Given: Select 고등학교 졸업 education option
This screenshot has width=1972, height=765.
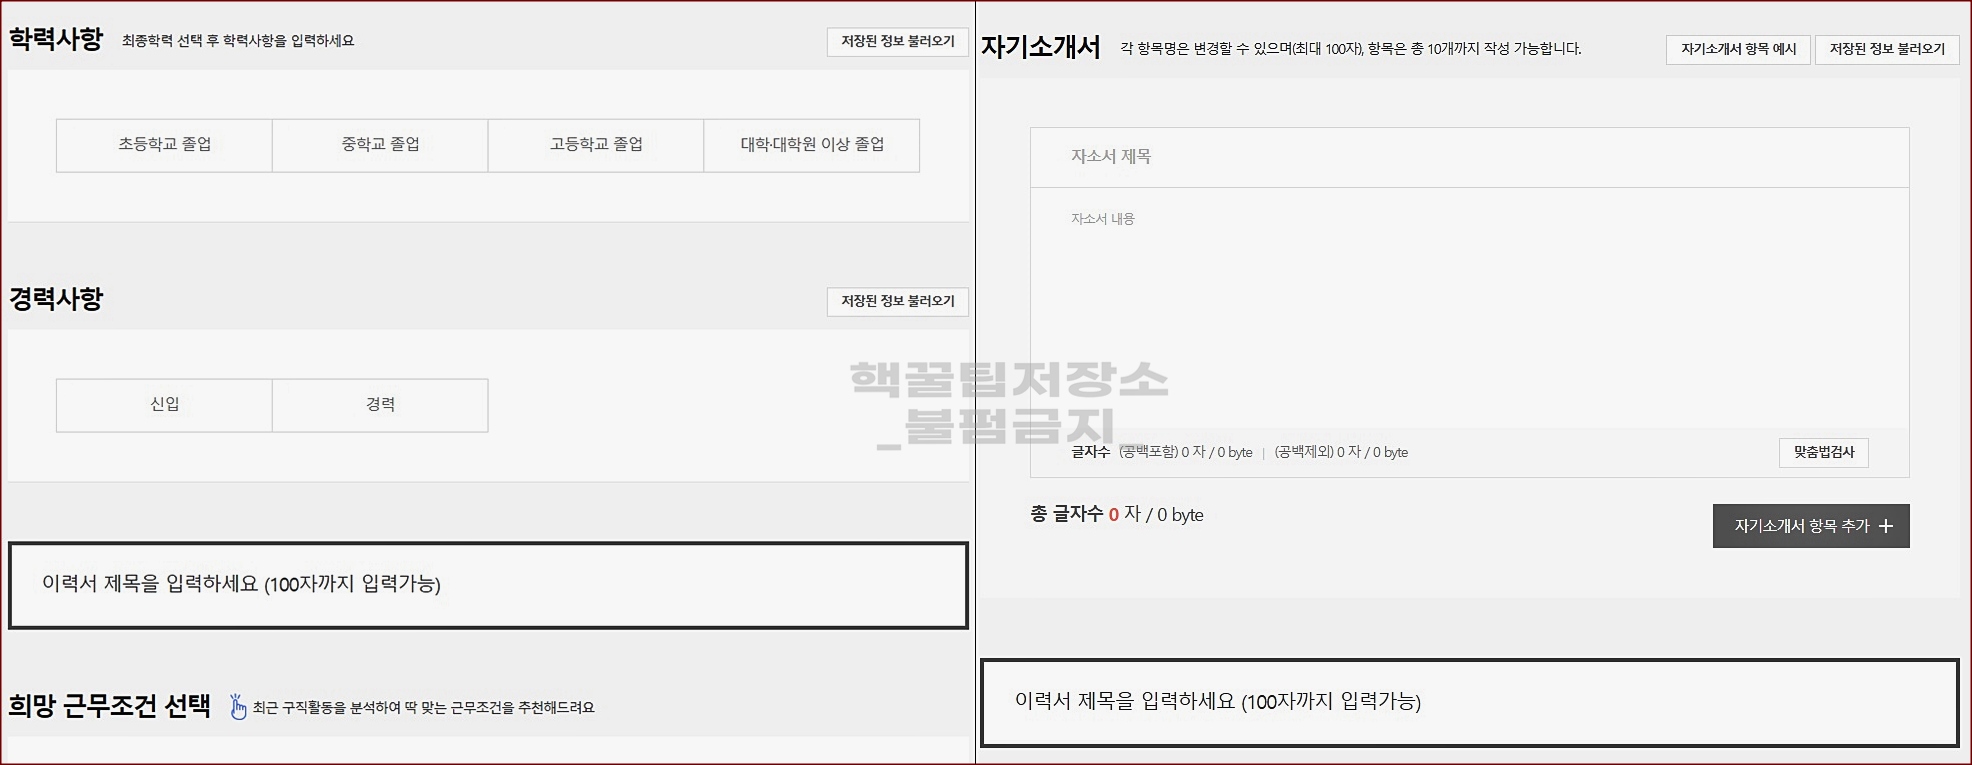Looking at the screenshot, I should [596, 146].
